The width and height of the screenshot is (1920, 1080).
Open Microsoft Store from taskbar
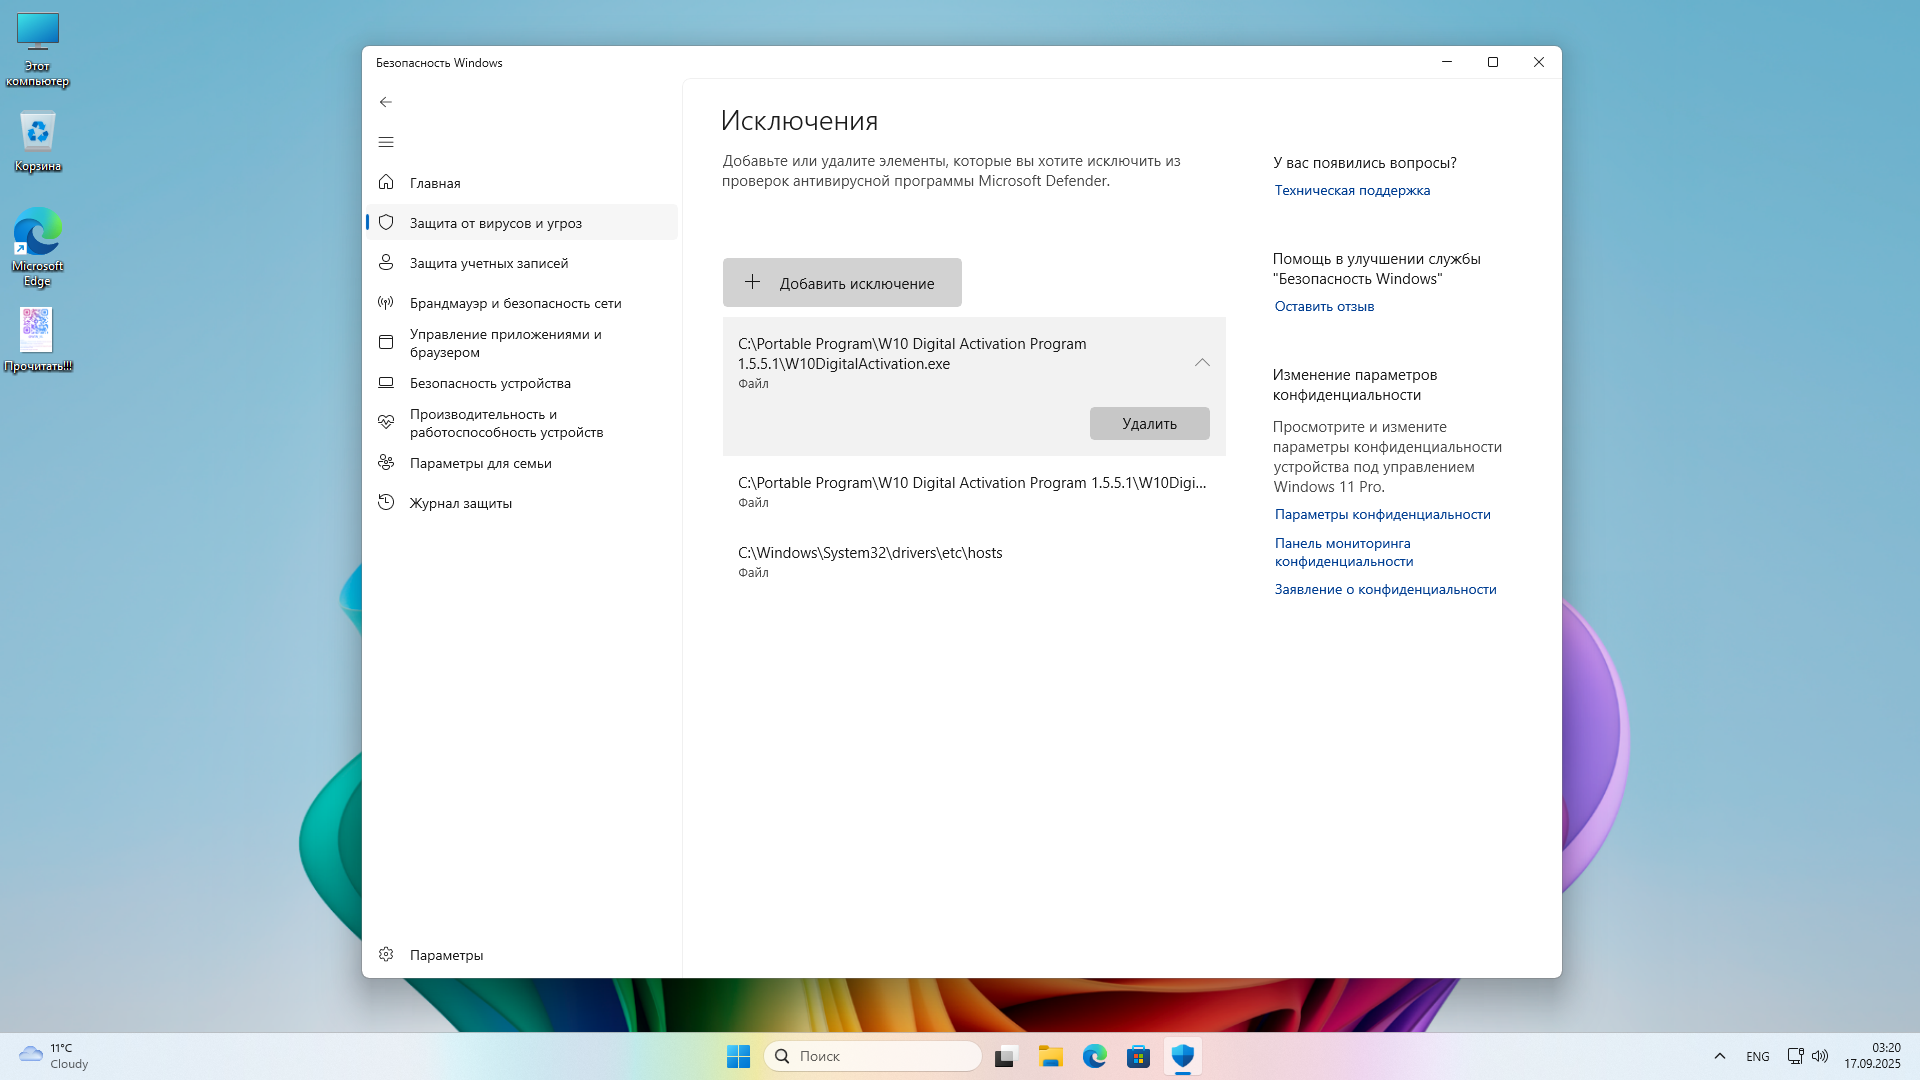1138,1056
